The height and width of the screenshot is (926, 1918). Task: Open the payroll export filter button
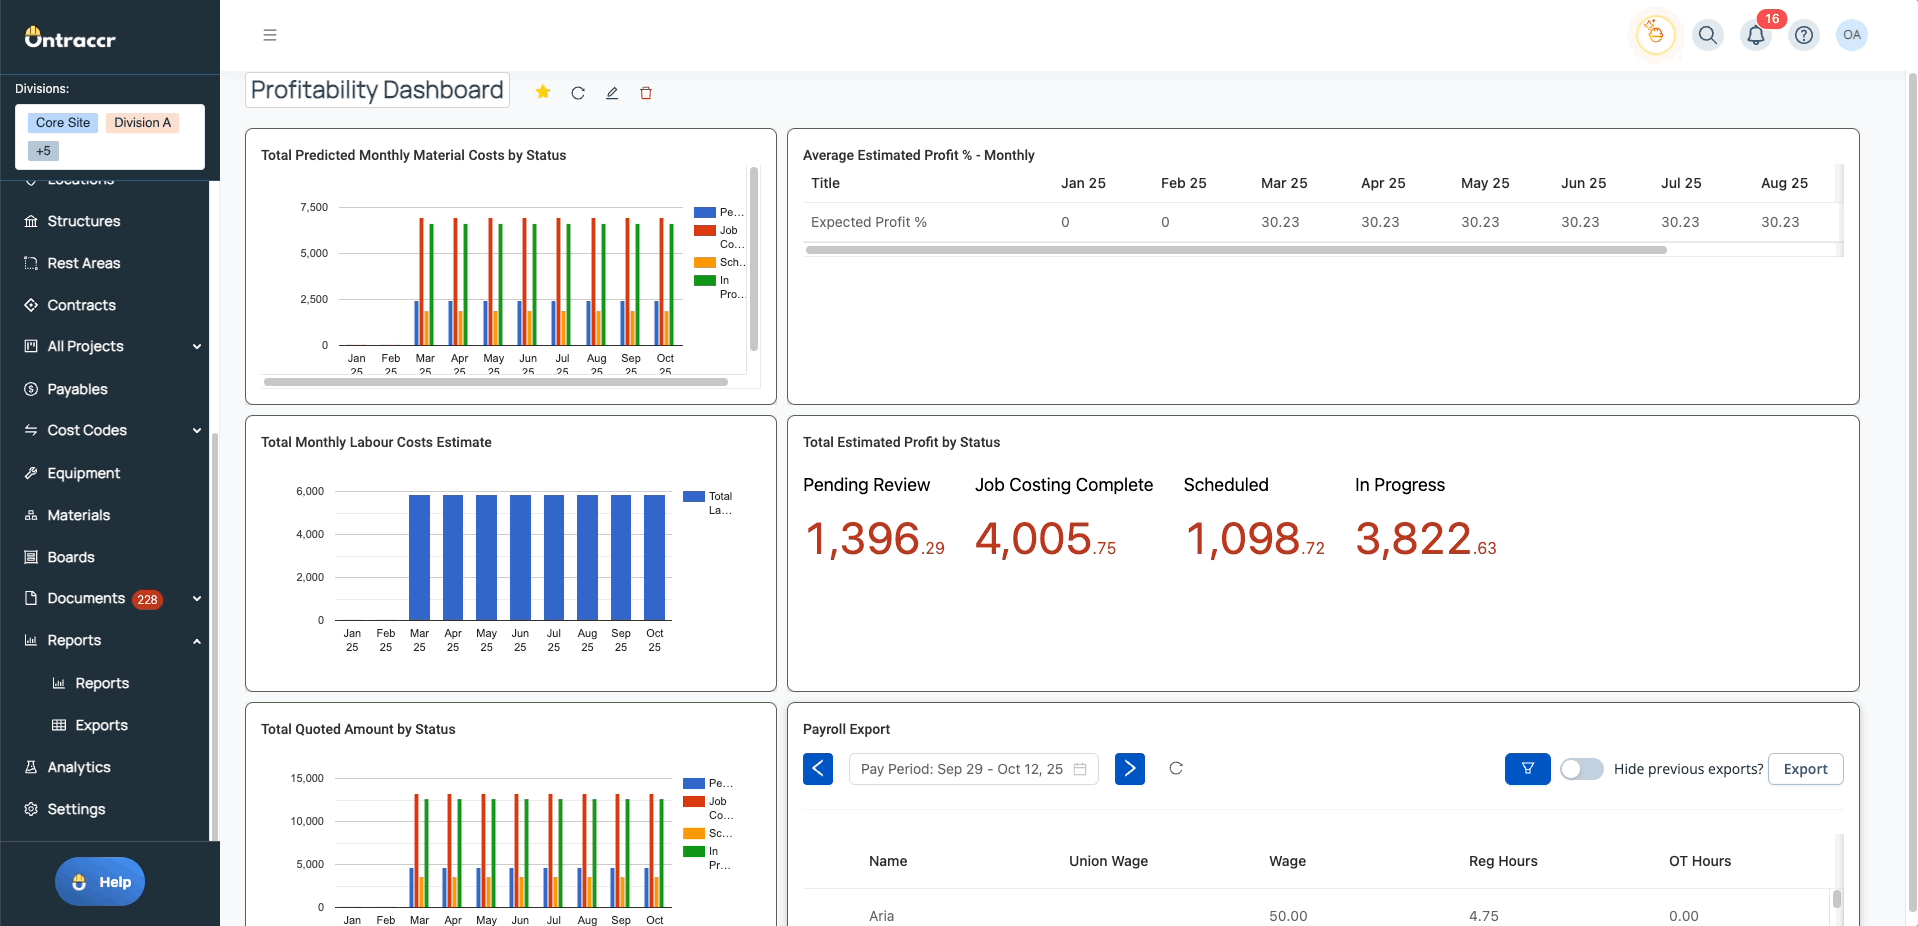(x=1527, y=769)
